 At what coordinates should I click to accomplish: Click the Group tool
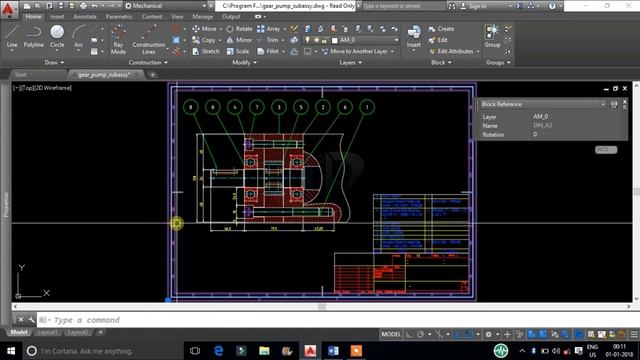click(x=492, y=36)
